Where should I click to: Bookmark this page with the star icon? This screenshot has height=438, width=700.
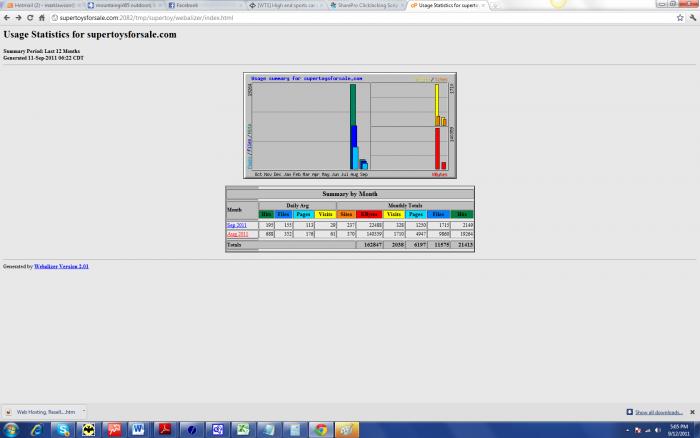[680, 18]
